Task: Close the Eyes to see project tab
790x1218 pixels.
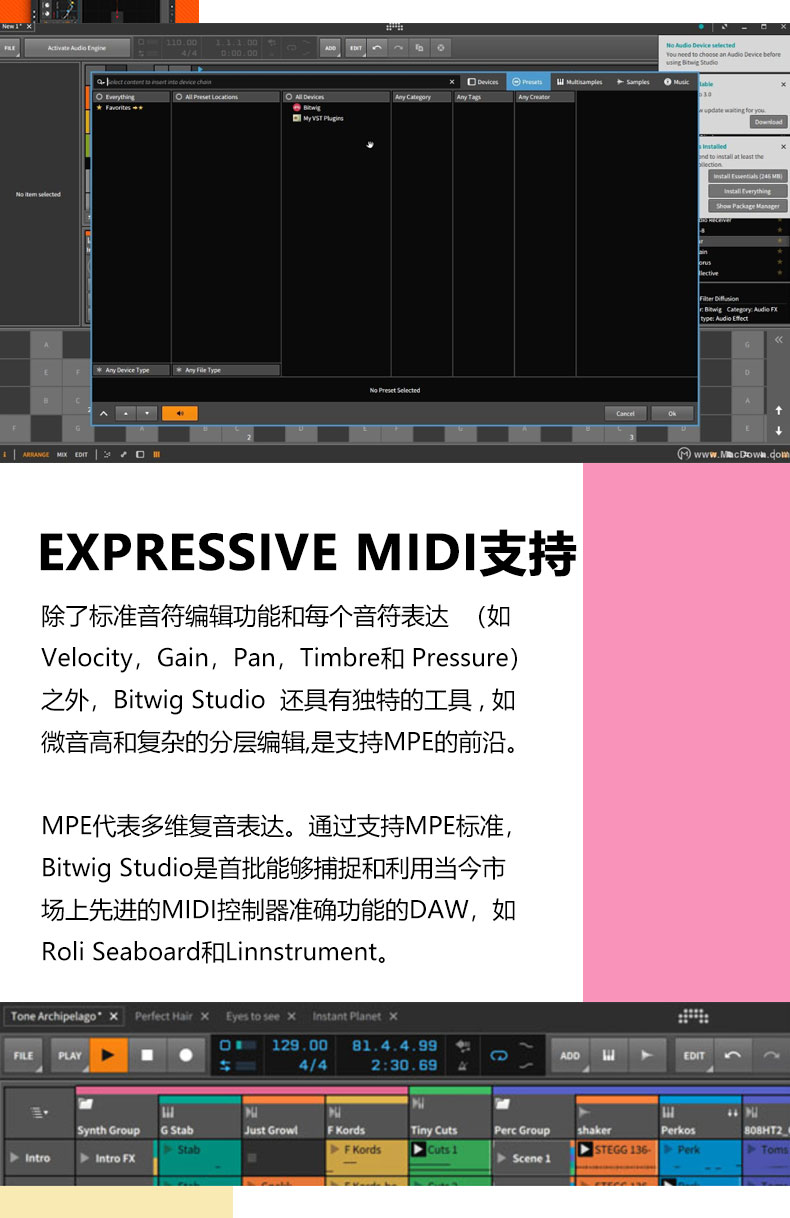Action: (x=291, y=1016)
